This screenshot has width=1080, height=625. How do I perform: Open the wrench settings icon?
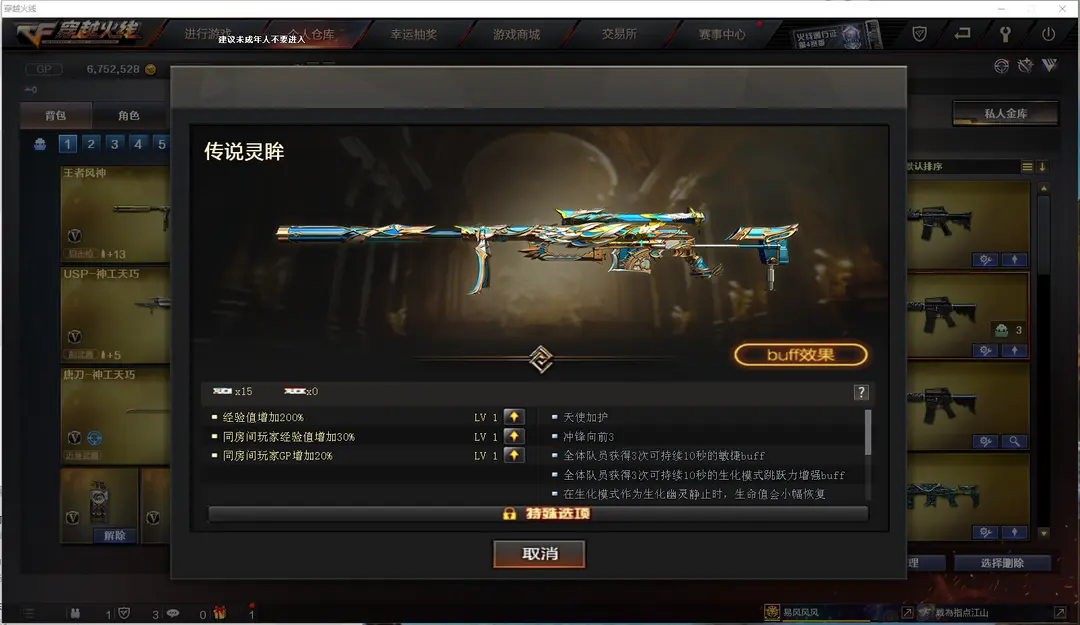coord(1005,34)
